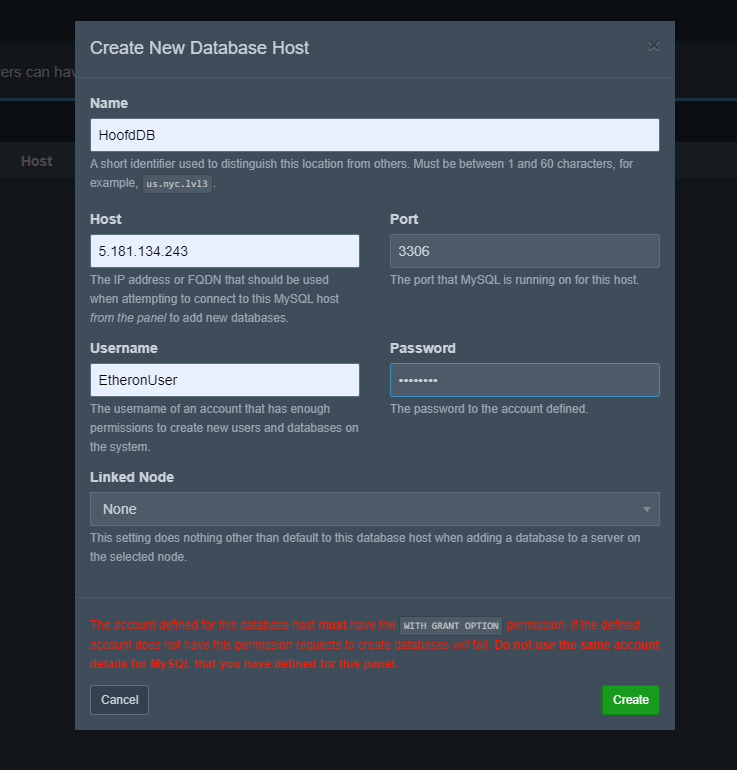Click the Port label

coord(404,219)
